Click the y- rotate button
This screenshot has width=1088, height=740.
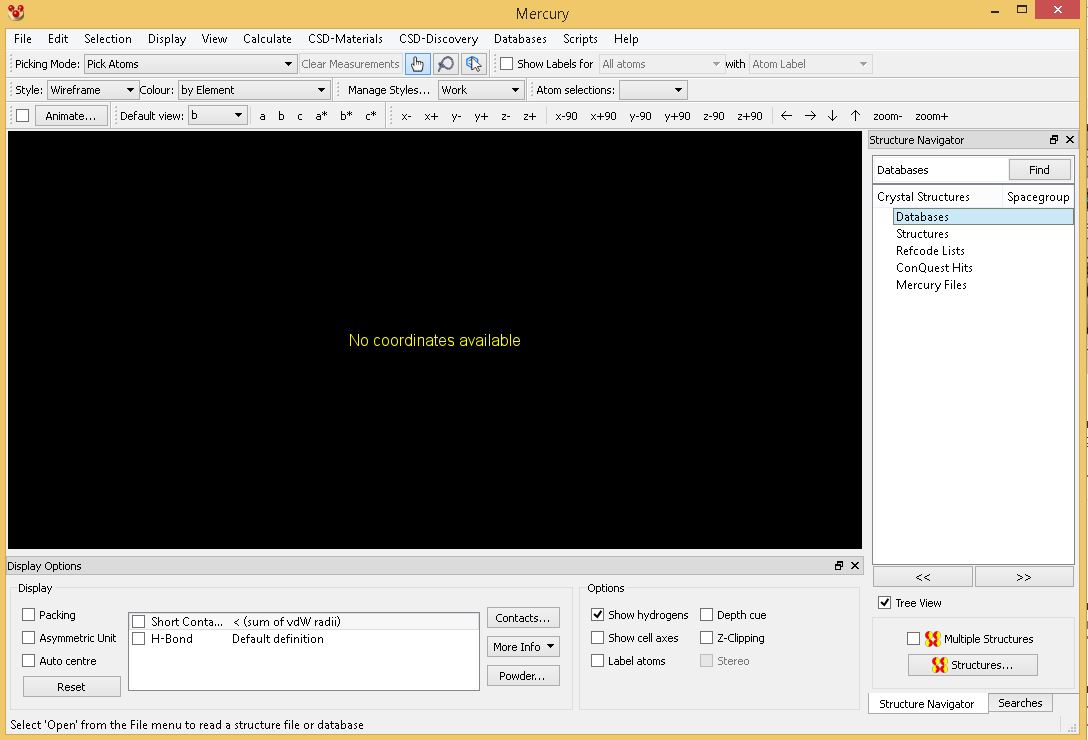tap(456, 116)
